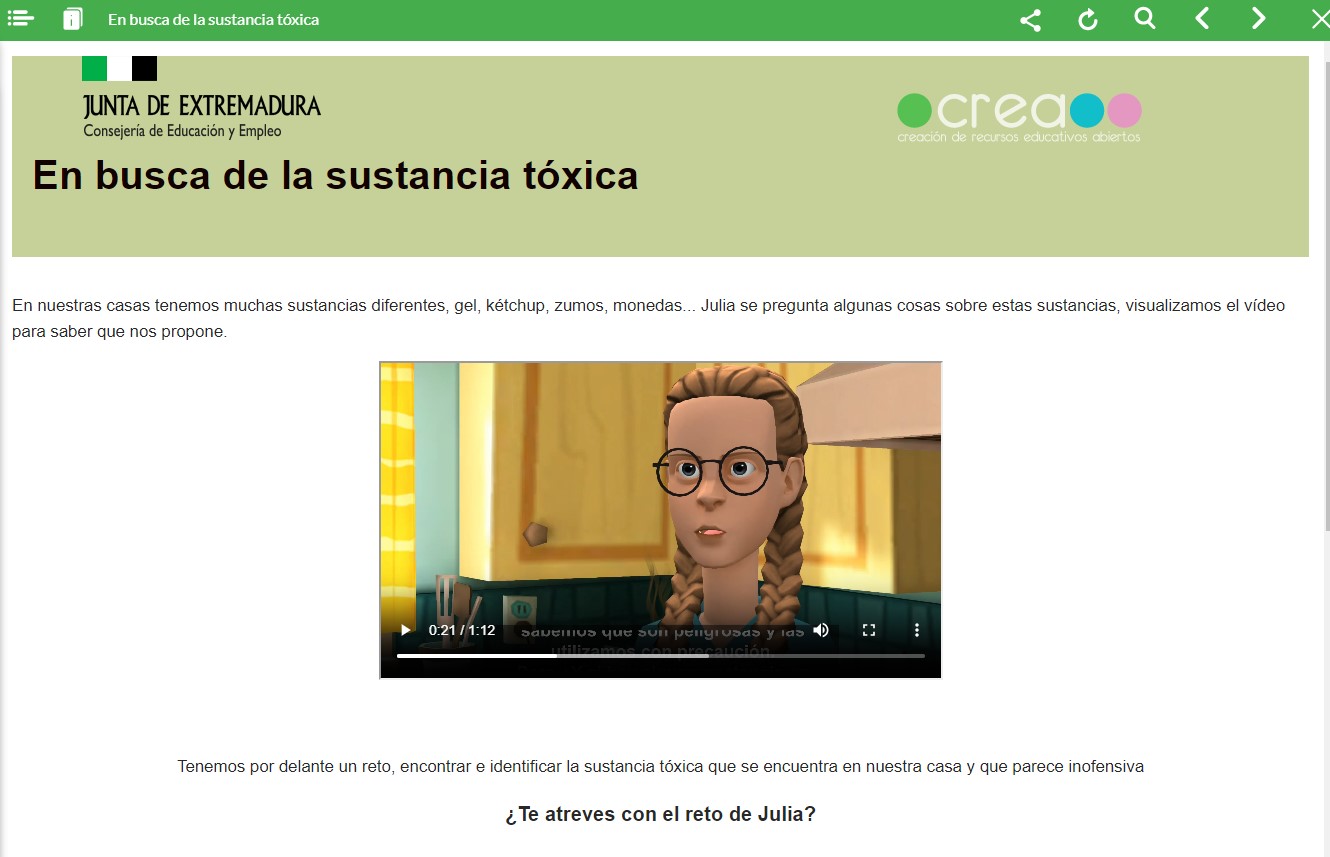Viewport: 1330px width, 857px height.
Task: Go to the next page arrow
Action: (x=1259, y=18)
